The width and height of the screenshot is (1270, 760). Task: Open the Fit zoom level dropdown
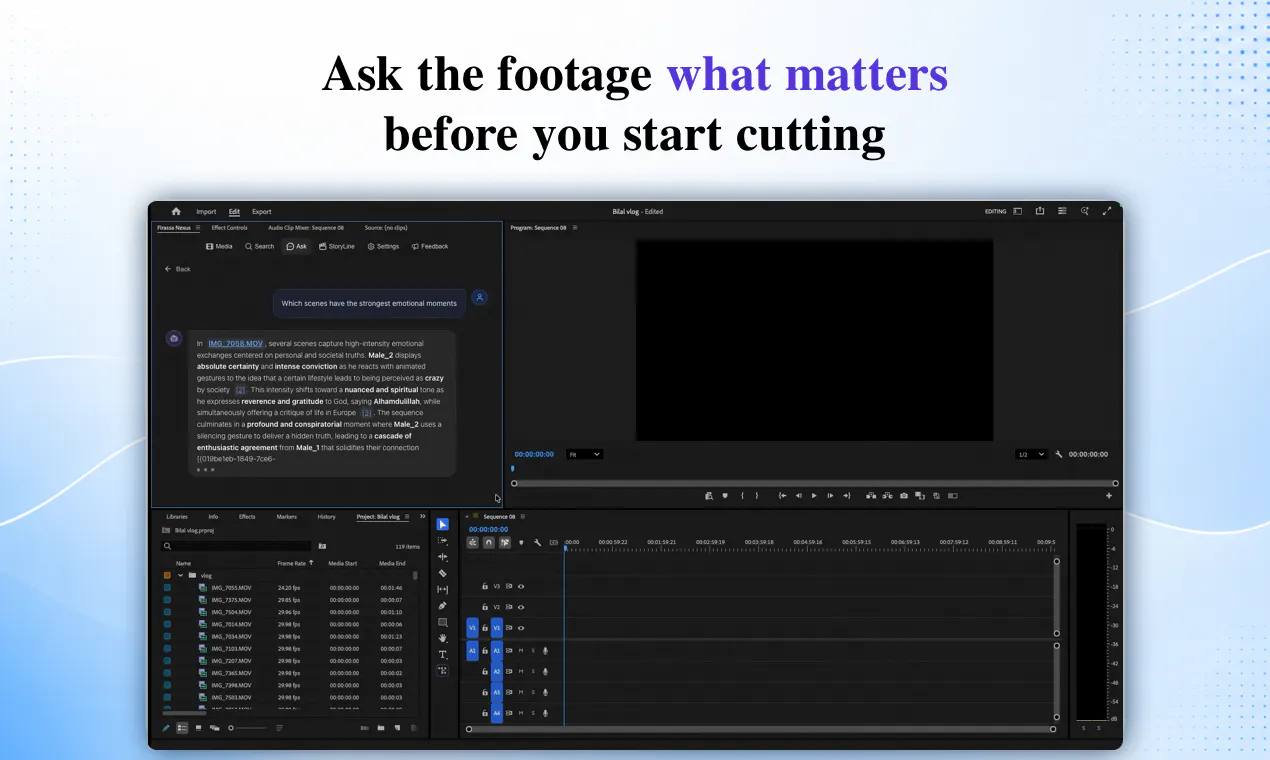click(x=584, y=454)
